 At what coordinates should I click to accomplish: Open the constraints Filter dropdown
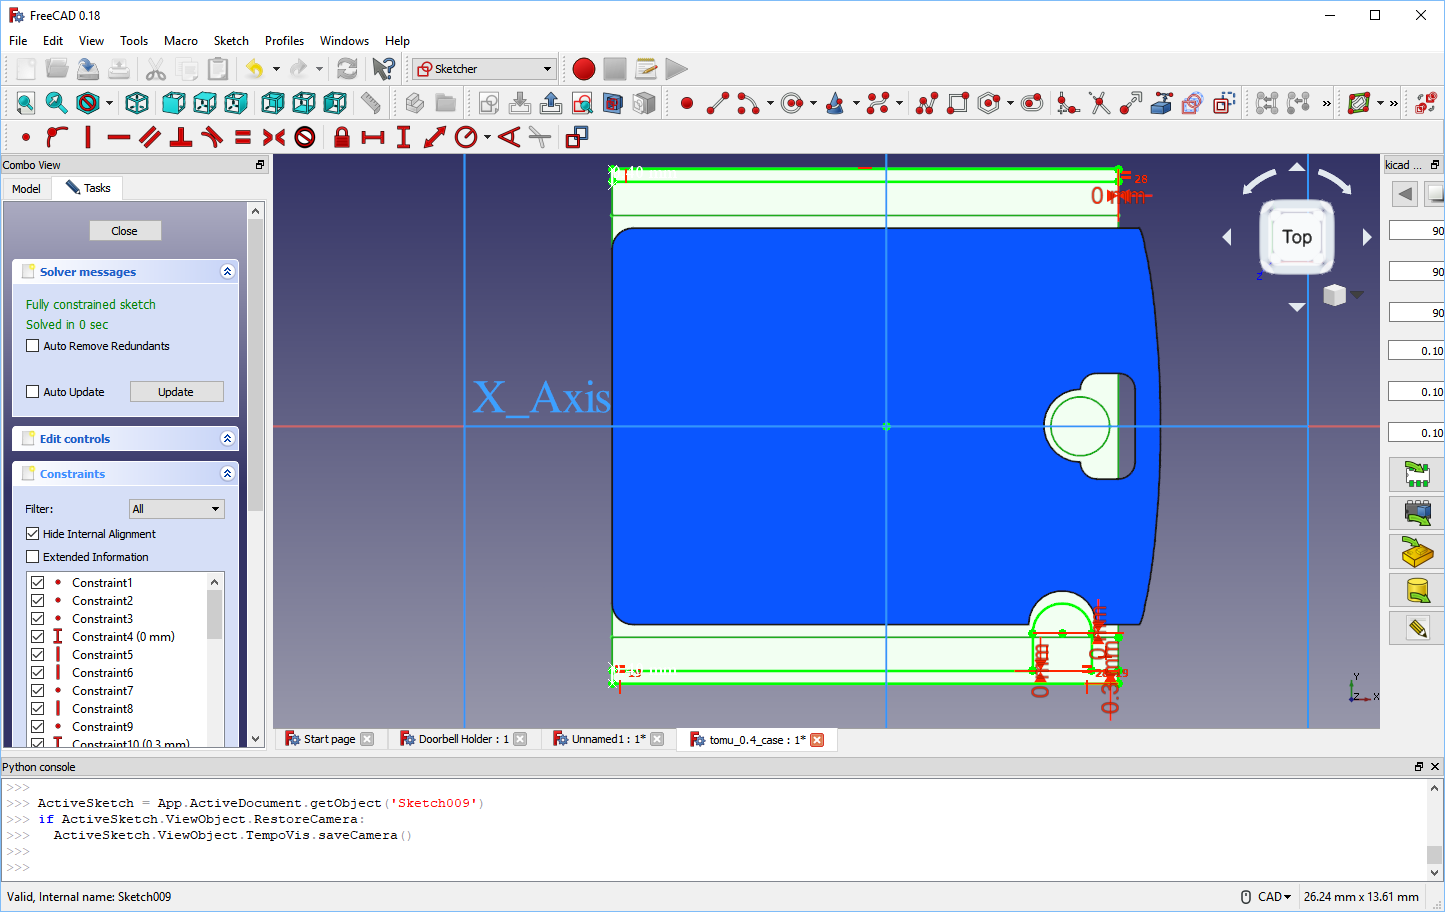point(176,509)
